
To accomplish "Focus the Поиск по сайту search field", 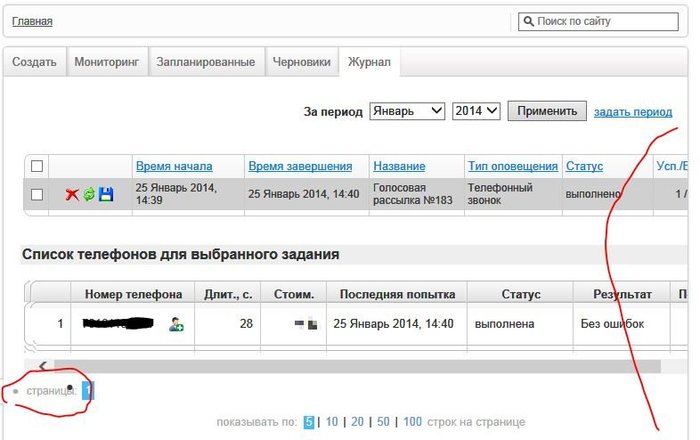I will [598, 21].
